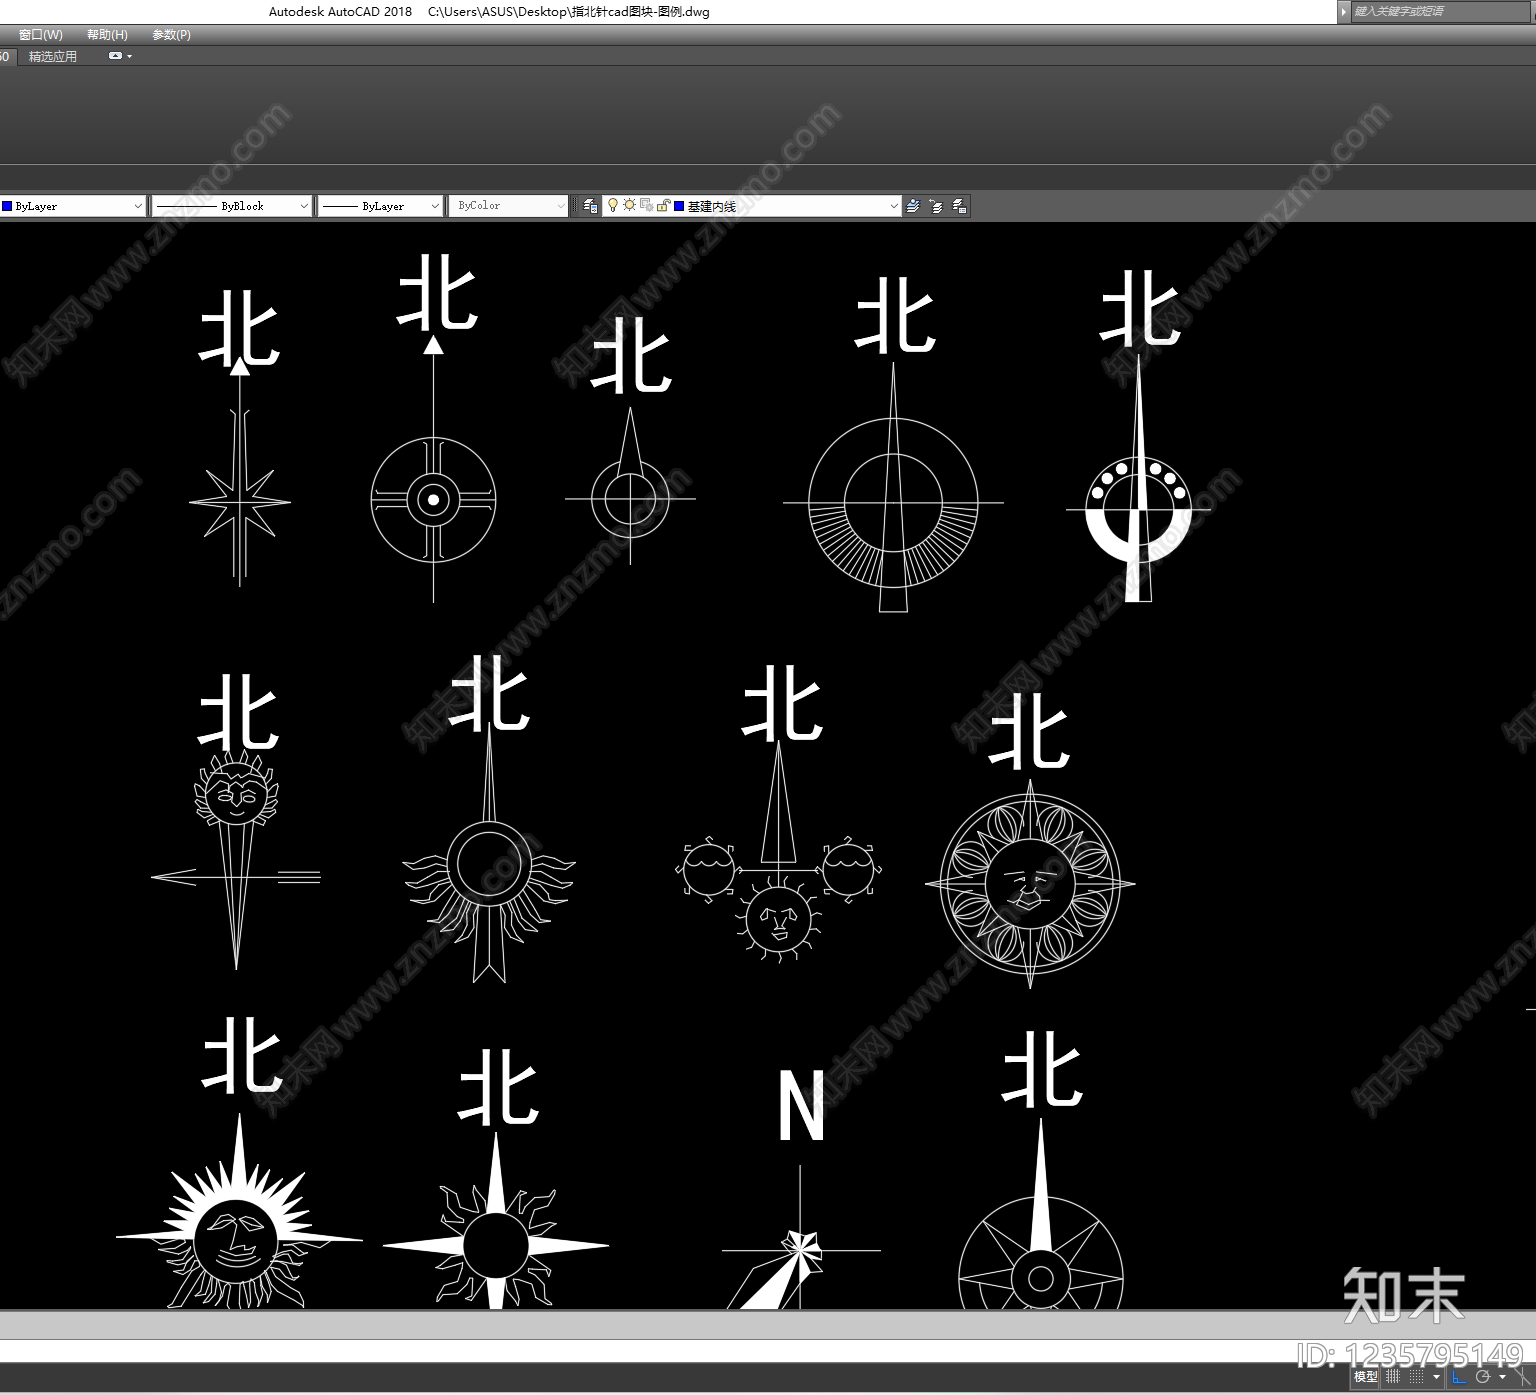The height and width of the screenshot is (1395, 1536).
Task: Toggle layer lock padlock icon
Action: pyautogui.click(x=662, y=206)
